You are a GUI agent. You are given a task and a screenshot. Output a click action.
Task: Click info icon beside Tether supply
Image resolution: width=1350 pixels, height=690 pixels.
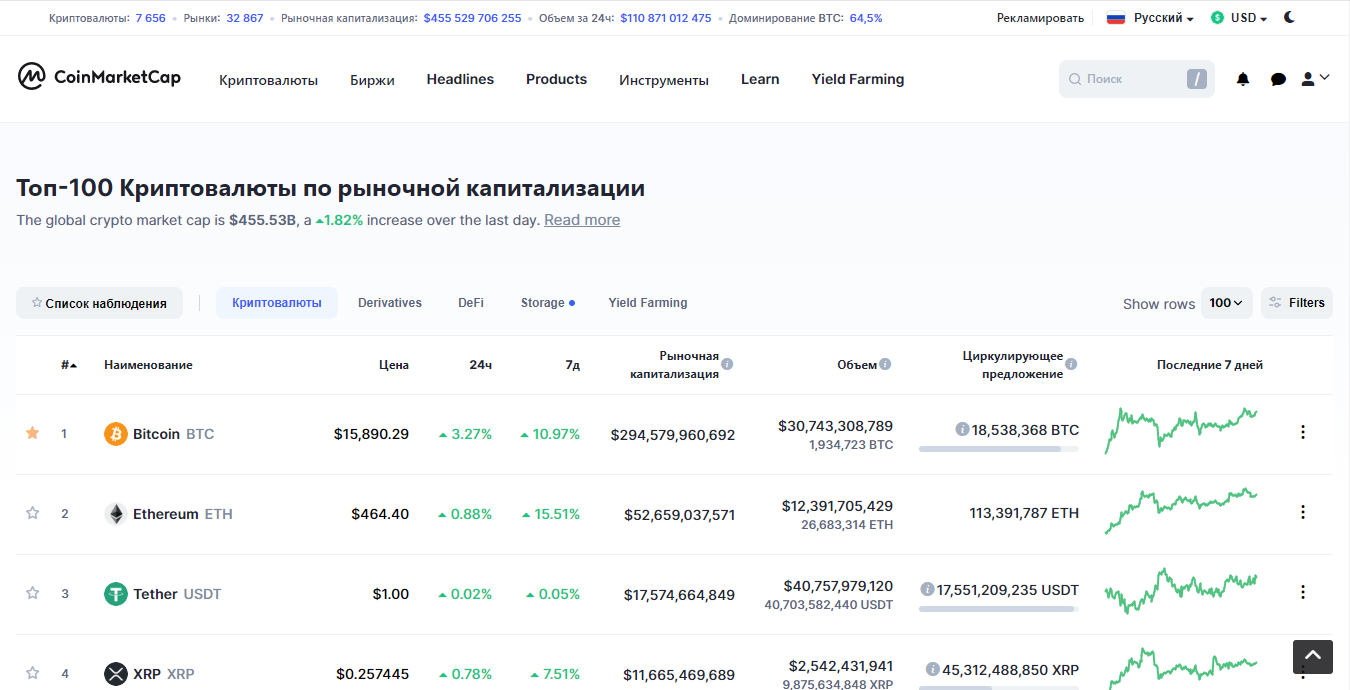pos(927,589)
